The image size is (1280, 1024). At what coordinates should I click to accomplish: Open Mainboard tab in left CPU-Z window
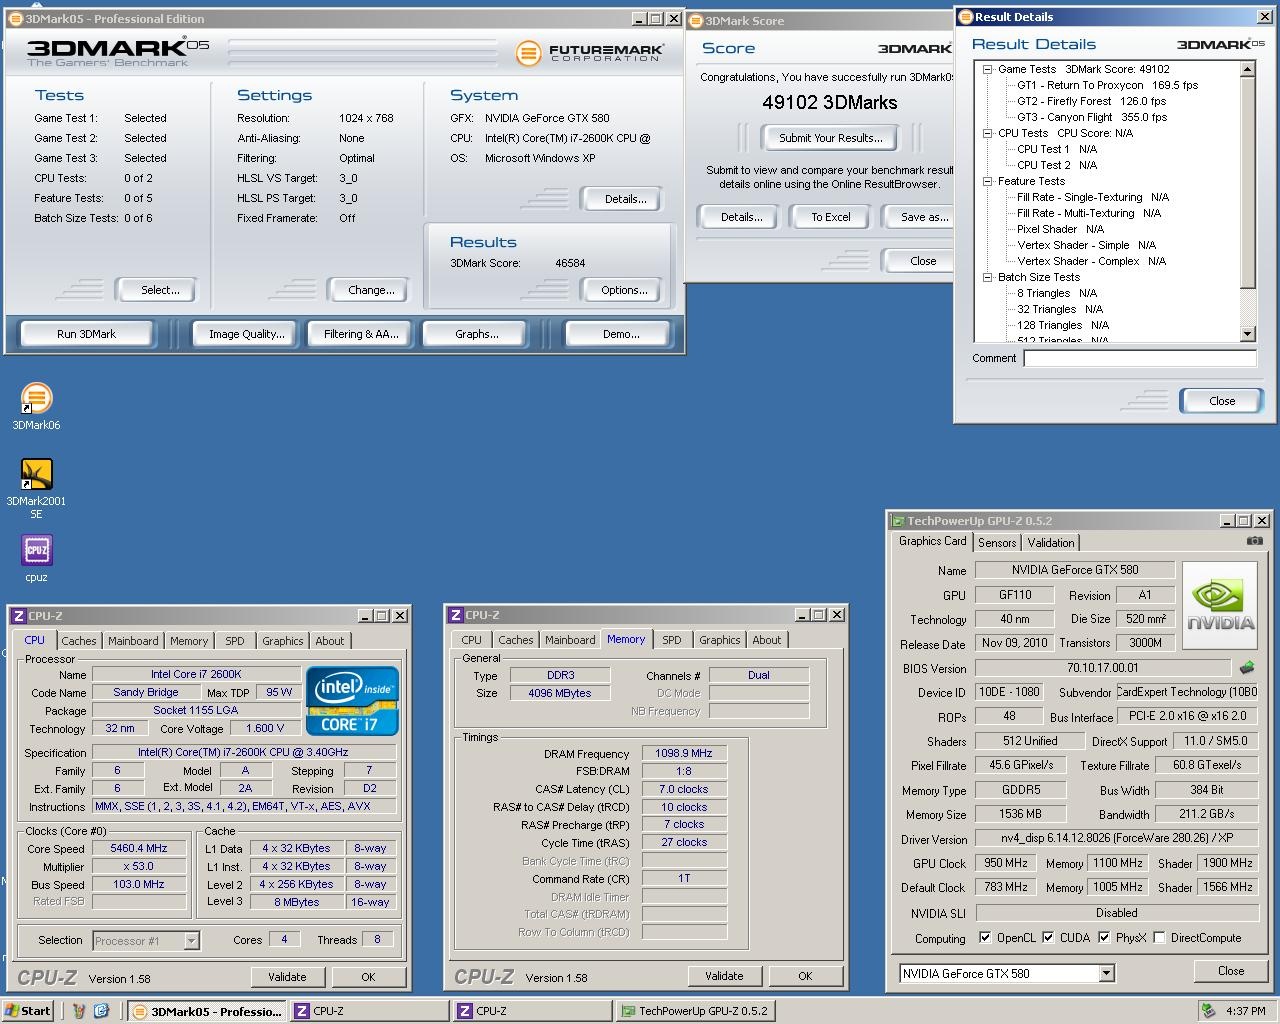(x=133, y=641)
